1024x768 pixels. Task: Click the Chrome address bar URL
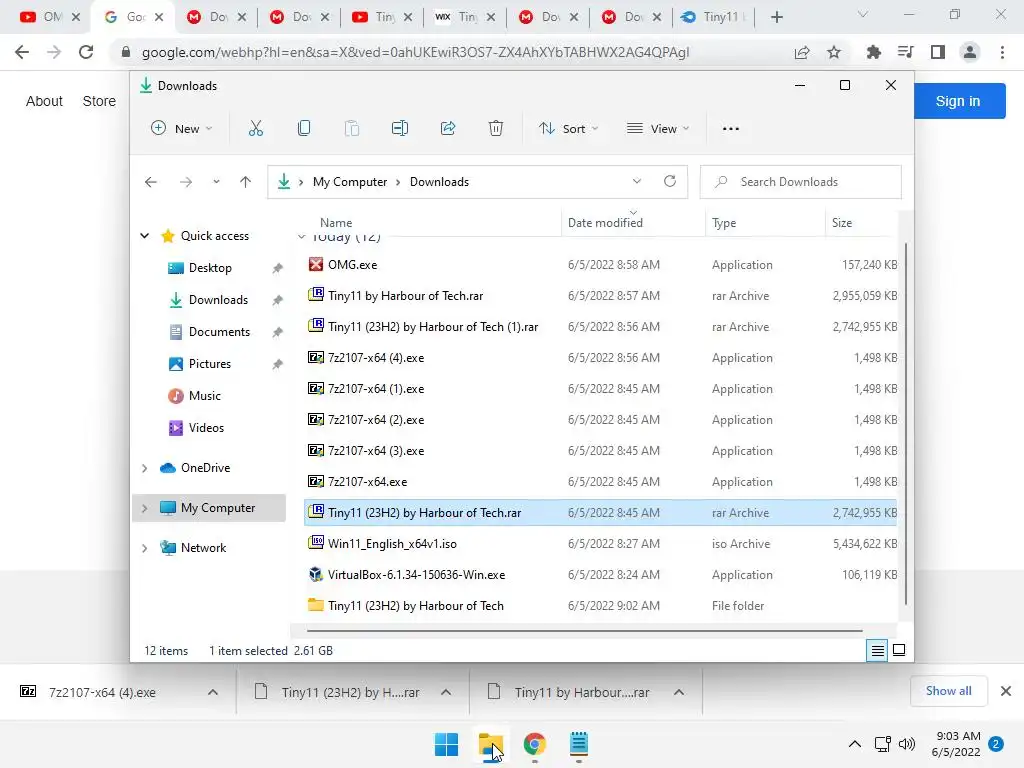[x=415, y=52]
